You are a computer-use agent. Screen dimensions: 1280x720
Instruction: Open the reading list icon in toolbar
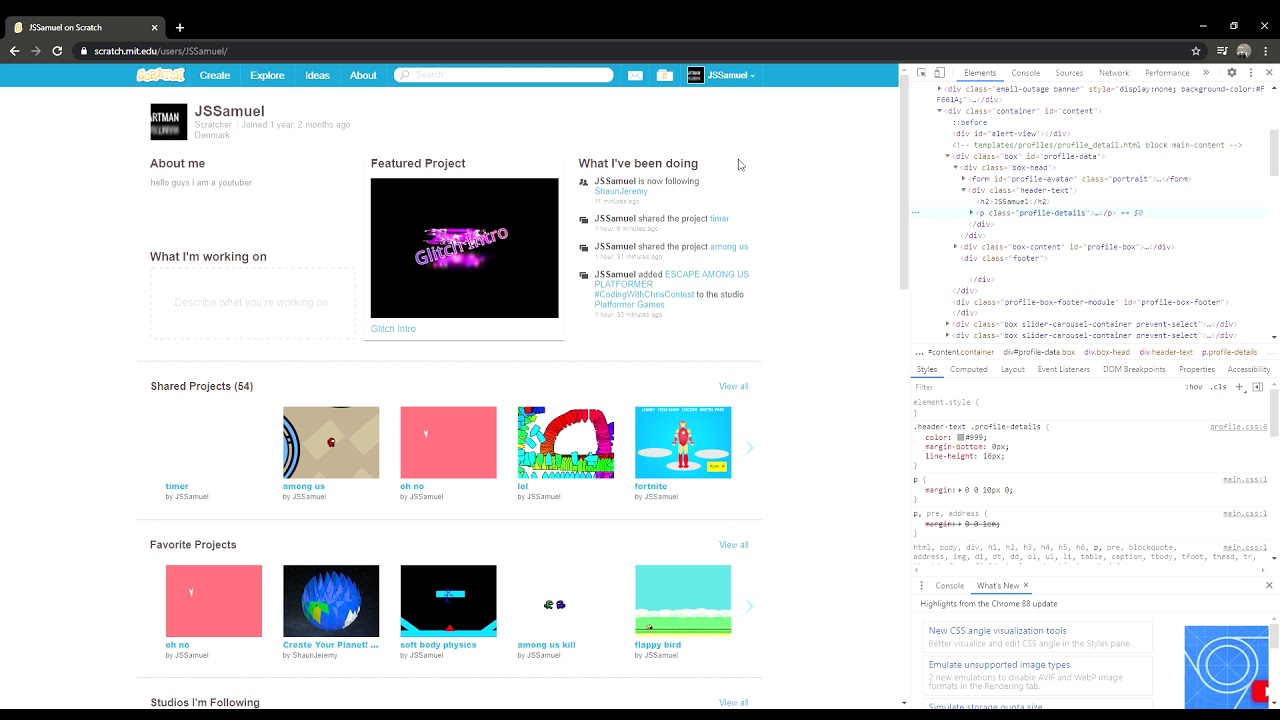(x=1222, y=51)
